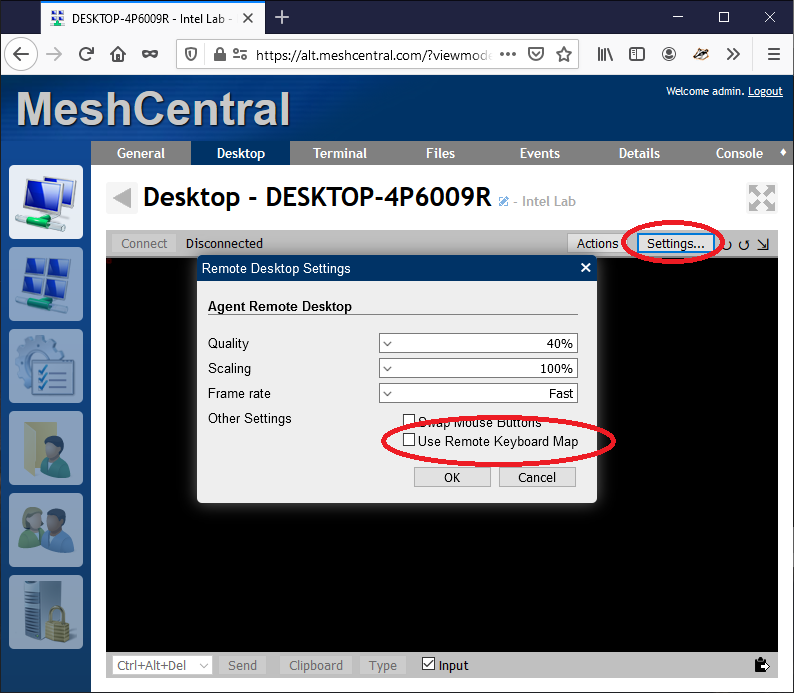Click the clipboard share icon in bottom bar
This screenshot has height=693, width=794.
[x=762, y=665]
